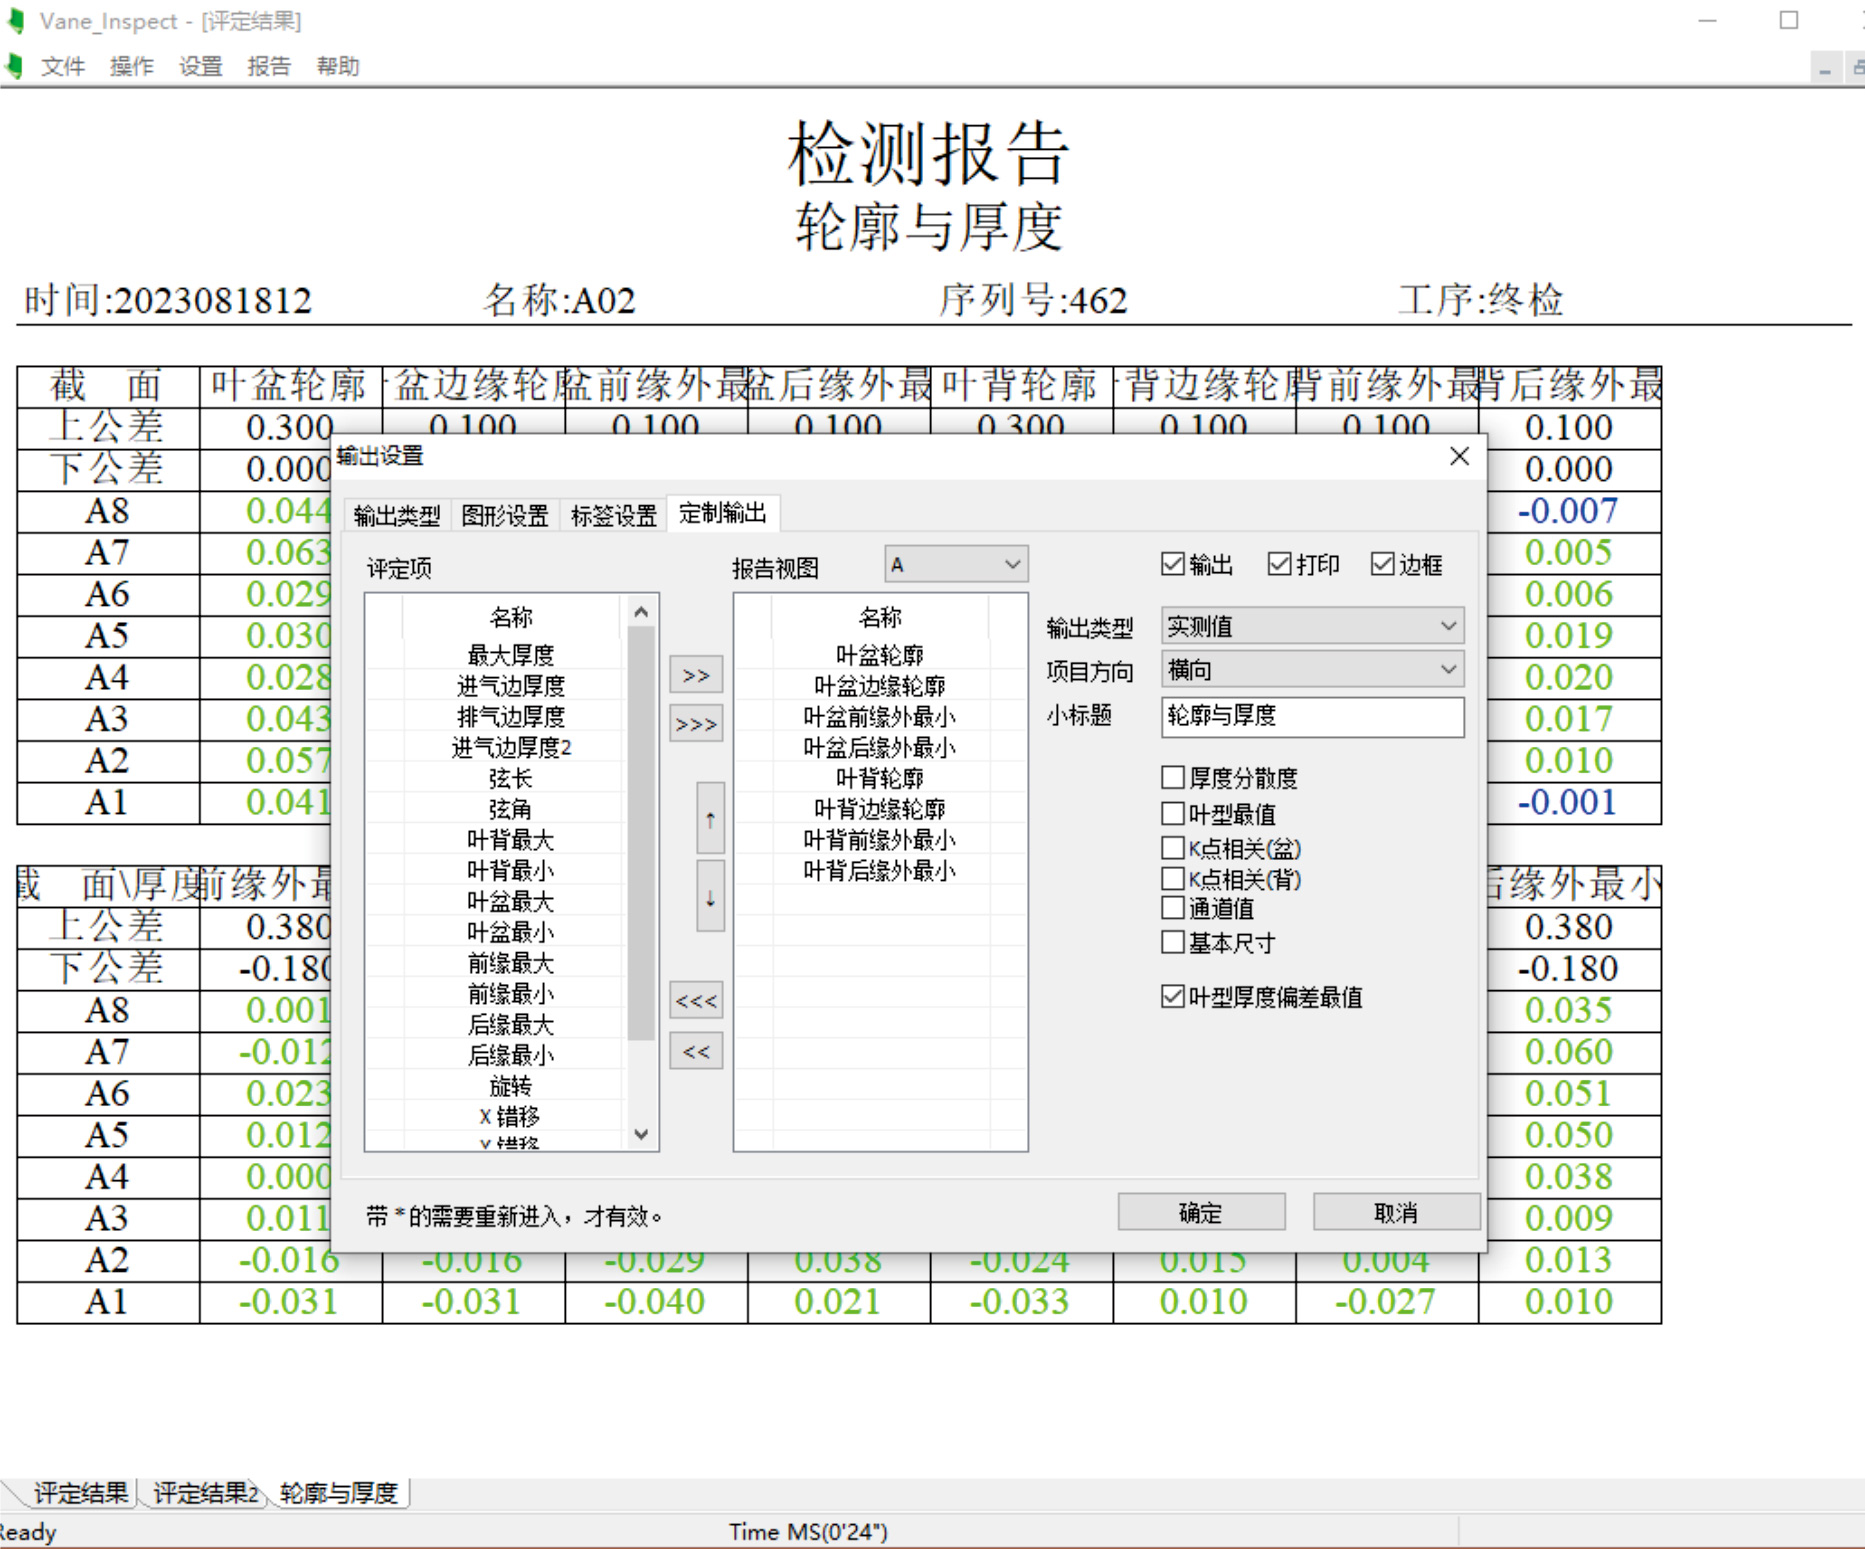Toggle the 打印 checkbox

point(1279,564)
